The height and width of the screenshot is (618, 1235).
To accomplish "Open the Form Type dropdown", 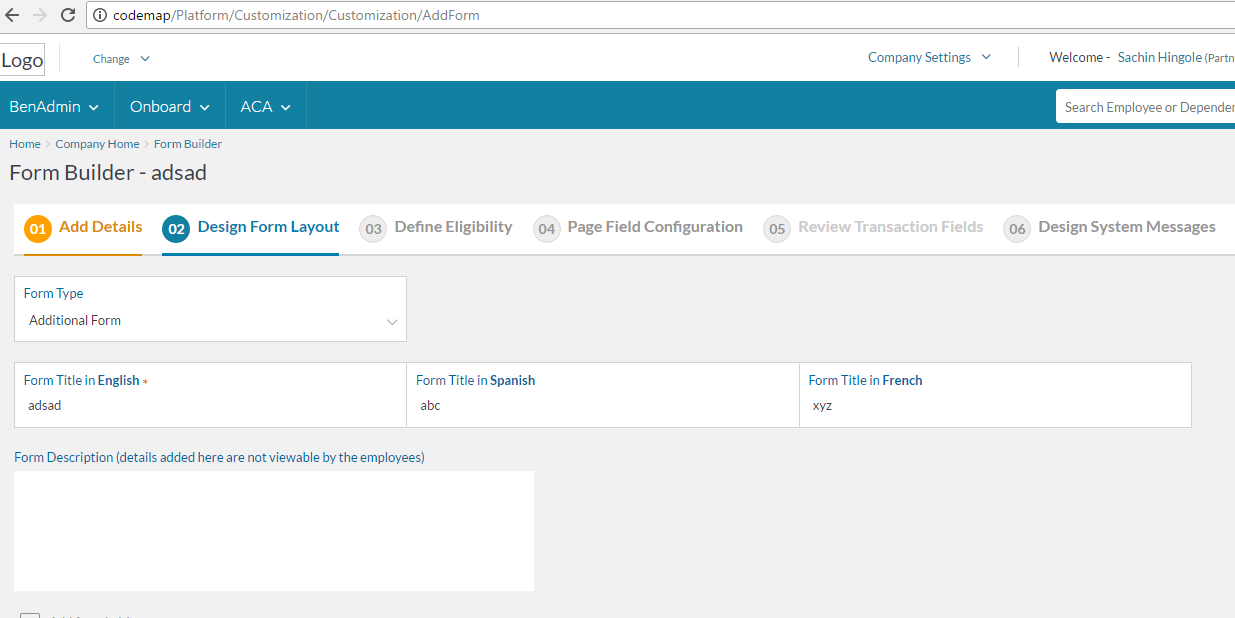I will tap(210, 321).
